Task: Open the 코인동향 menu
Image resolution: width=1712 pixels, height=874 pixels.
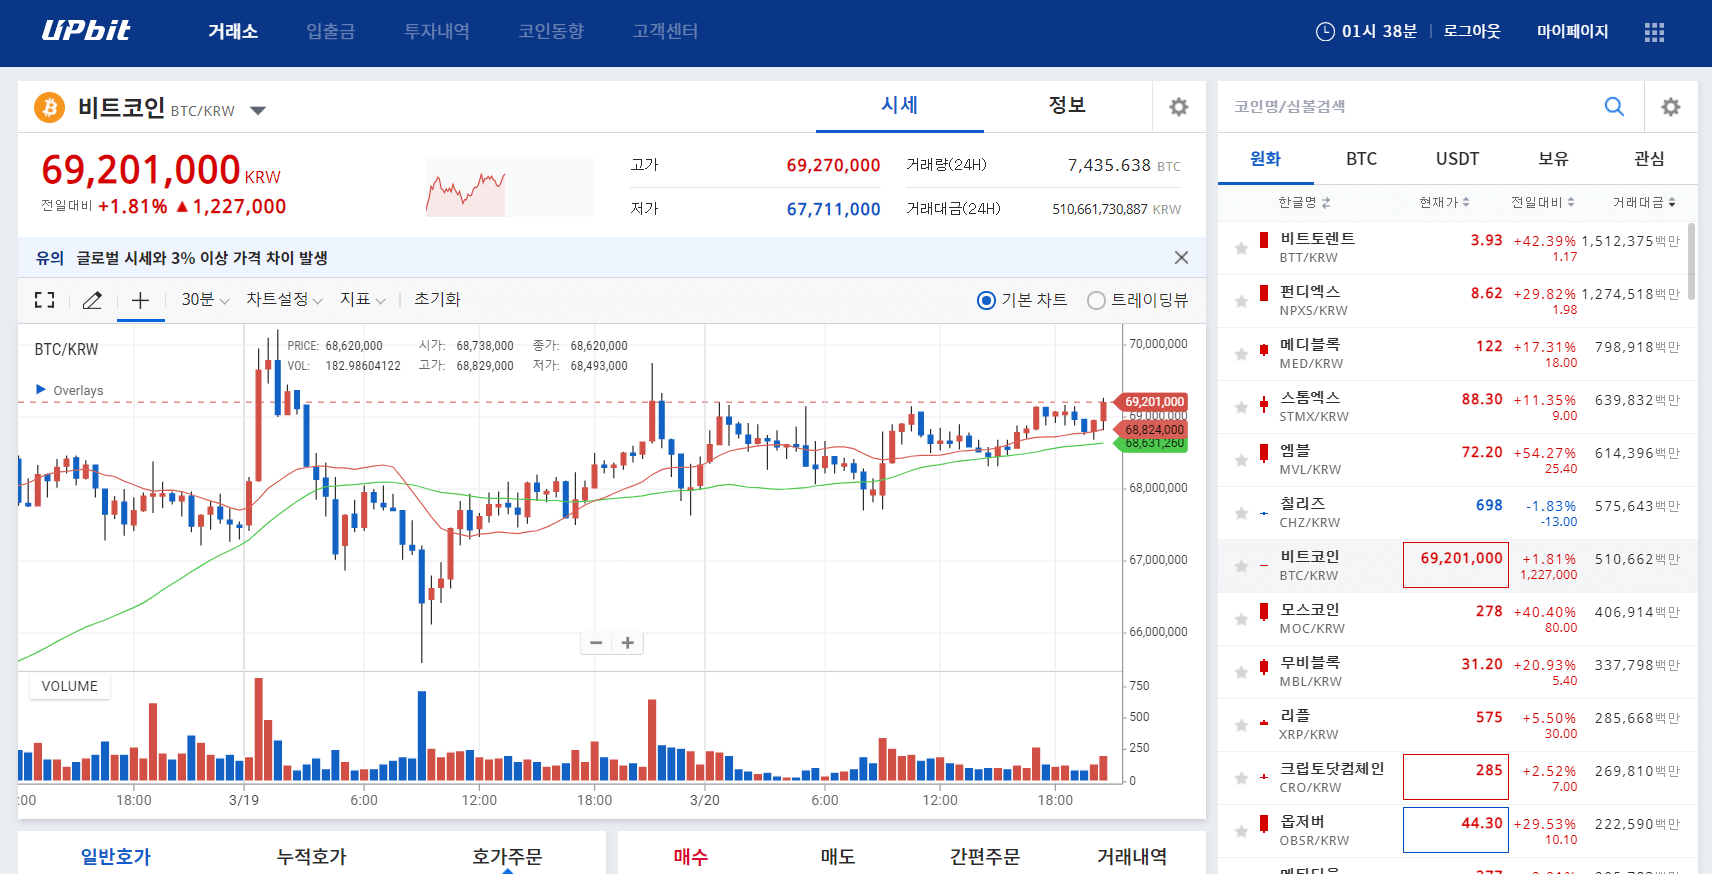Action: (551, 32)
